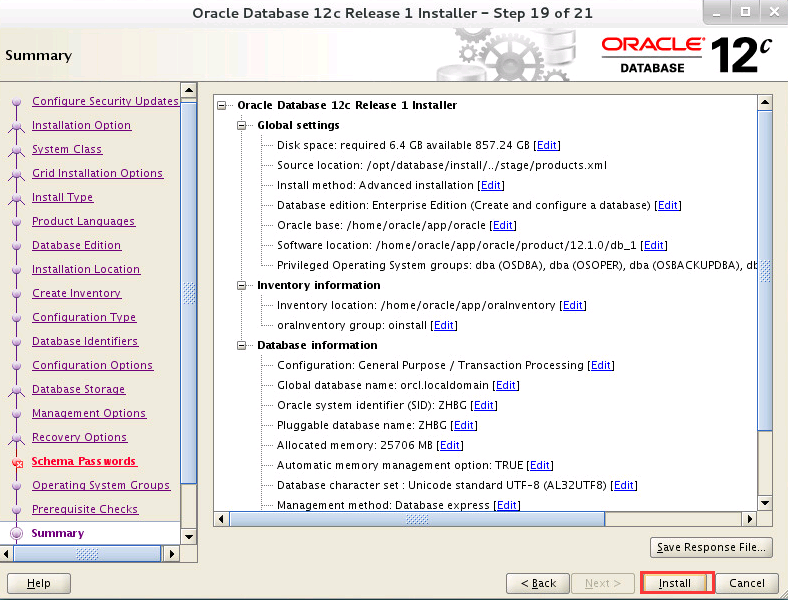Image resolution: width=788 pixels, height=600 pixels.
Task: Edit the Oracle system identifier SID
Action: [x=484, y=405]
